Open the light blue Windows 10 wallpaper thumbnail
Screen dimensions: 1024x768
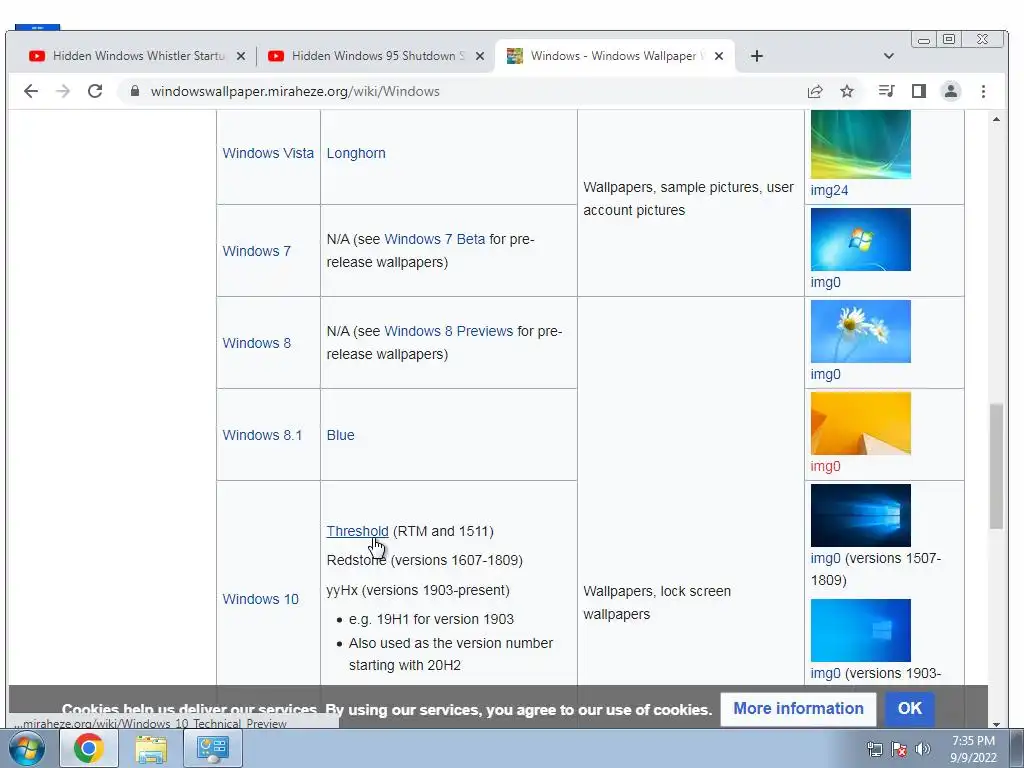861,630
